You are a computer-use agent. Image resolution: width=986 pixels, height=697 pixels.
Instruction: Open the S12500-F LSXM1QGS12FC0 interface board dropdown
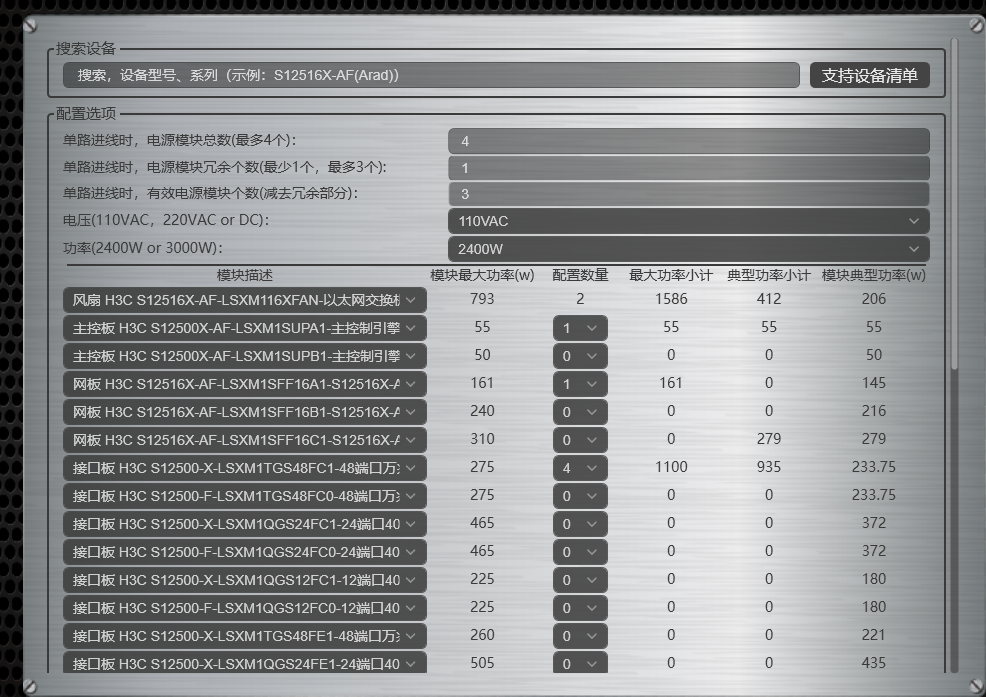click(x=245, y=608)
